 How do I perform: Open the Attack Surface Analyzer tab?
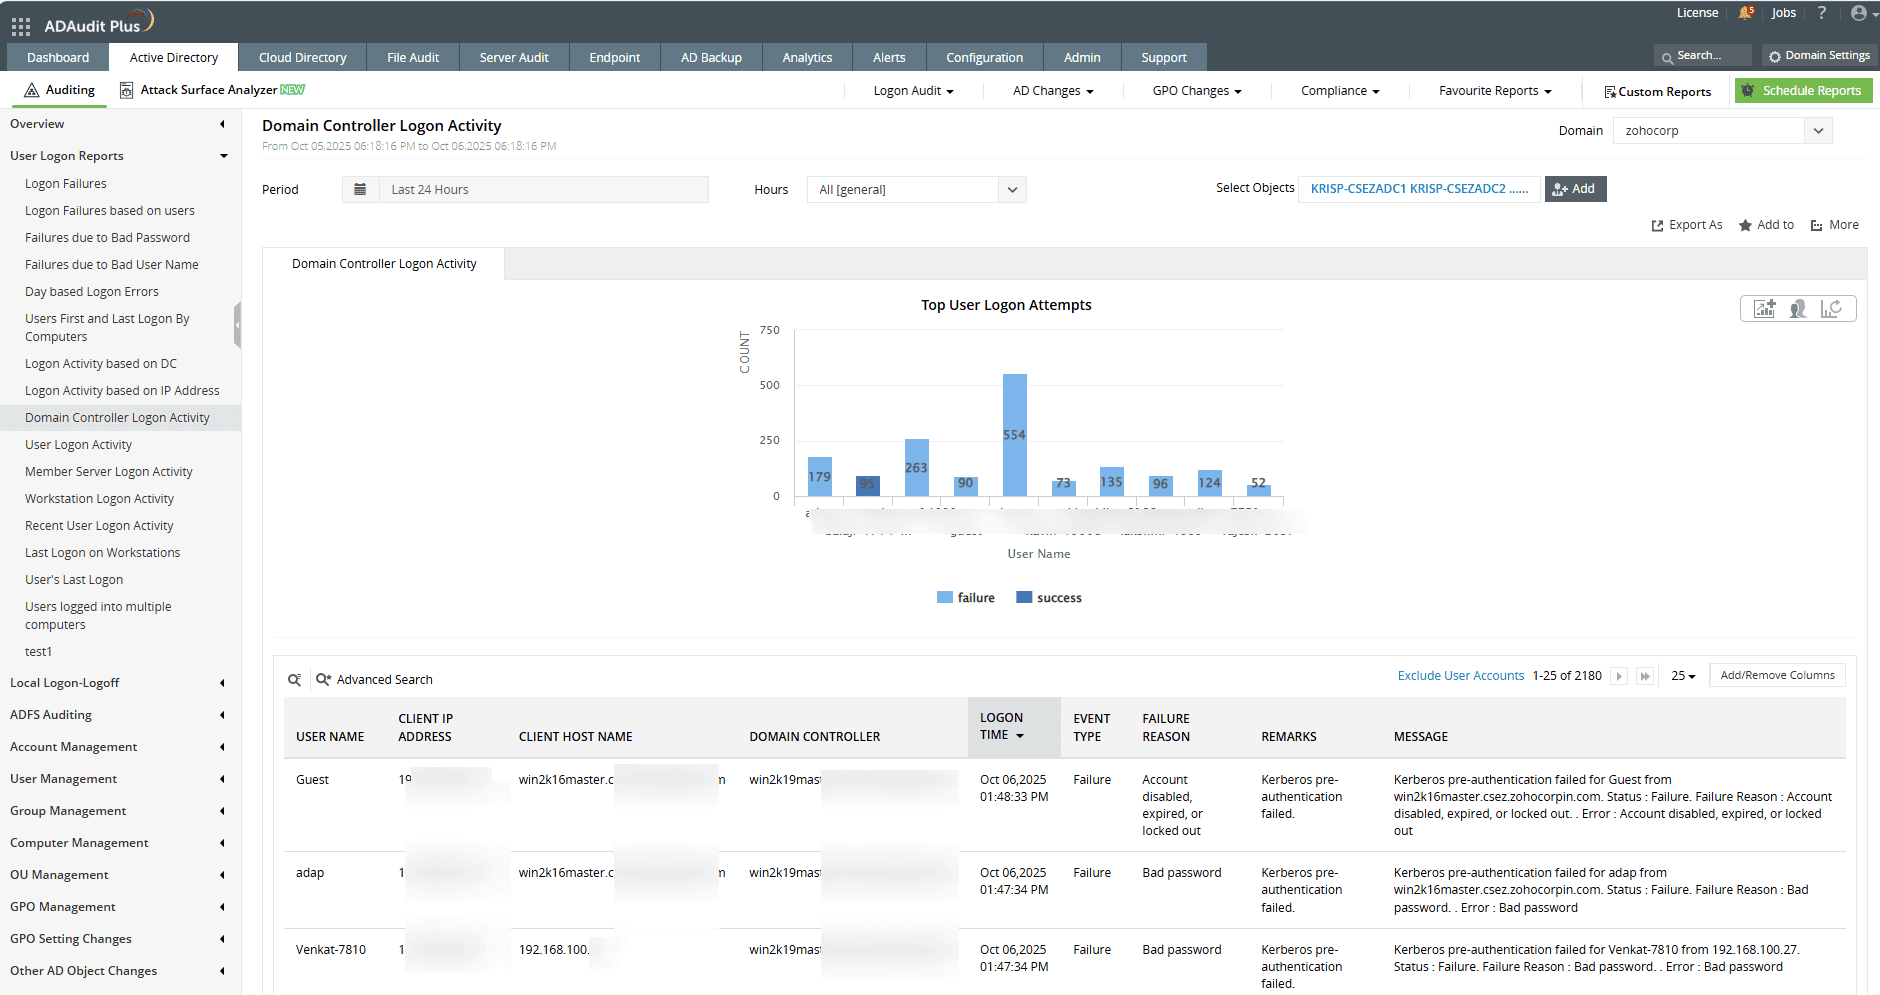(x=211, y=89)
